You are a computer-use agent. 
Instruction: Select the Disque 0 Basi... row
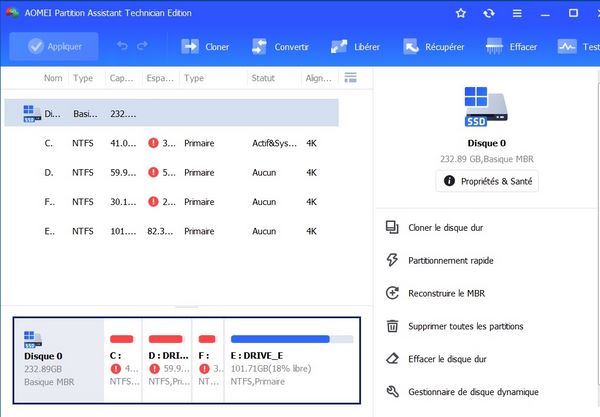(171, 113)
